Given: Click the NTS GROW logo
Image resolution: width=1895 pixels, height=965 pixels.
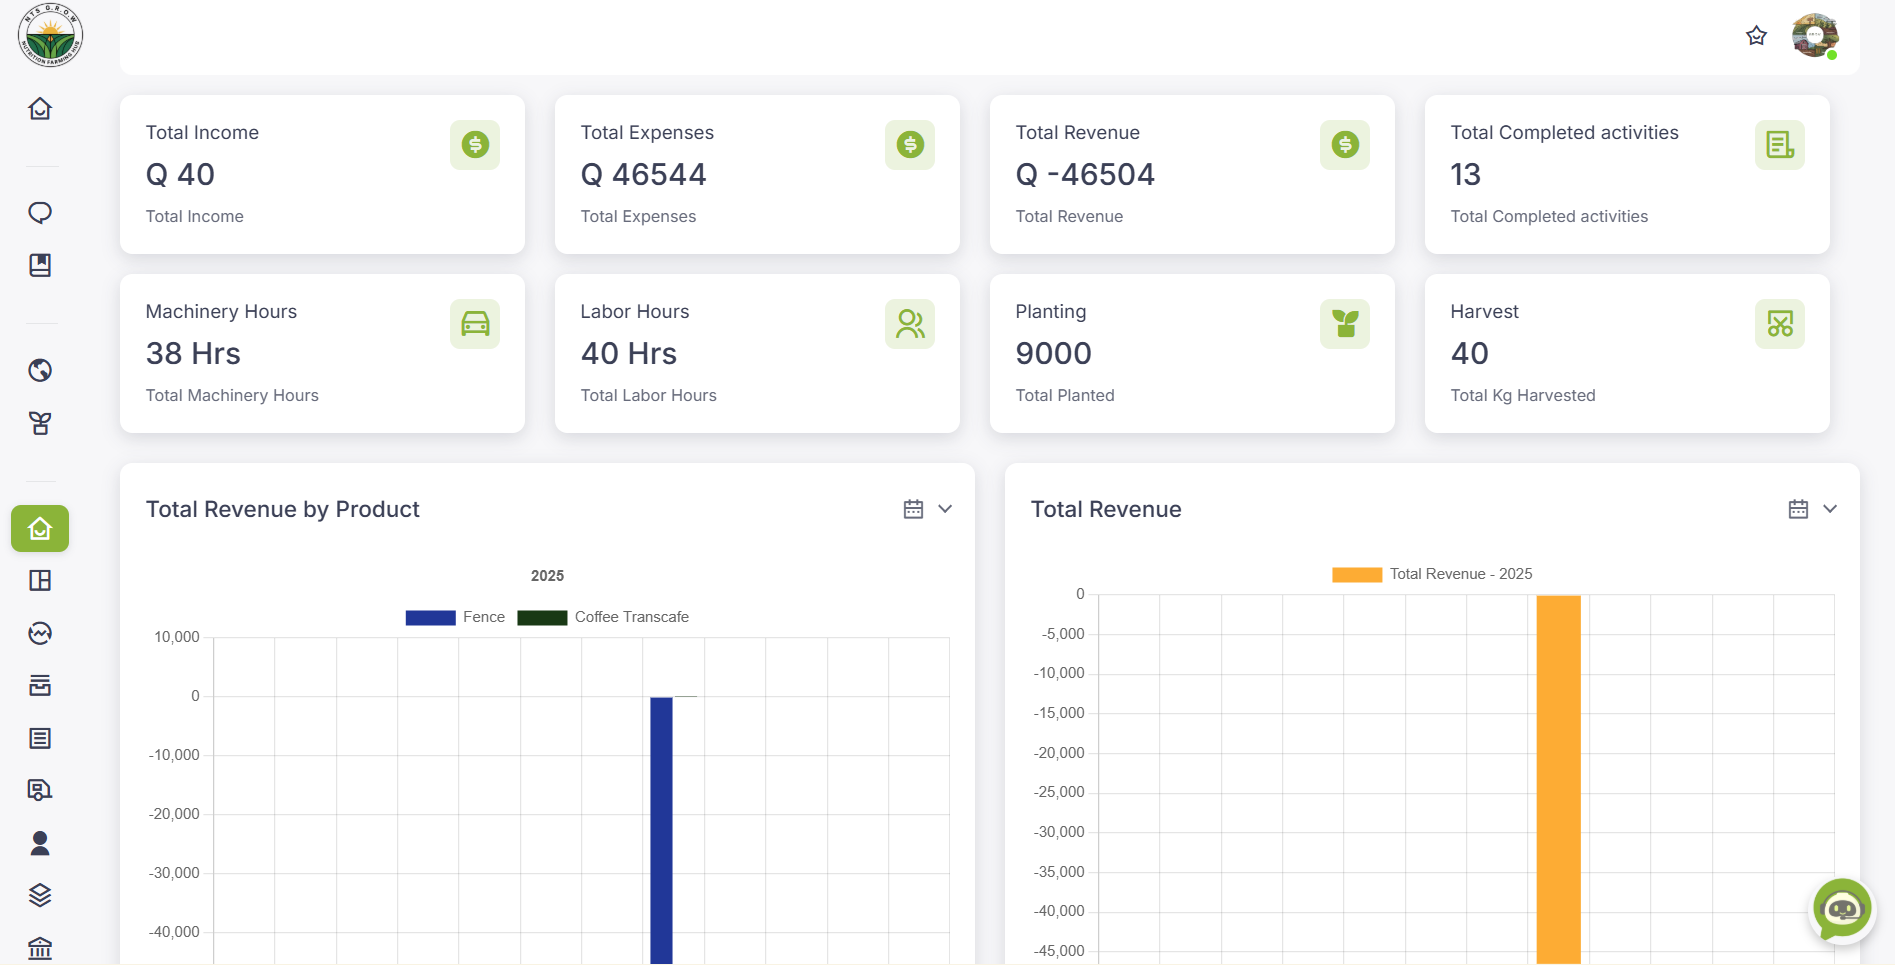Looking at the screenshot, I should pyautogui.click(x=50, y=36).
